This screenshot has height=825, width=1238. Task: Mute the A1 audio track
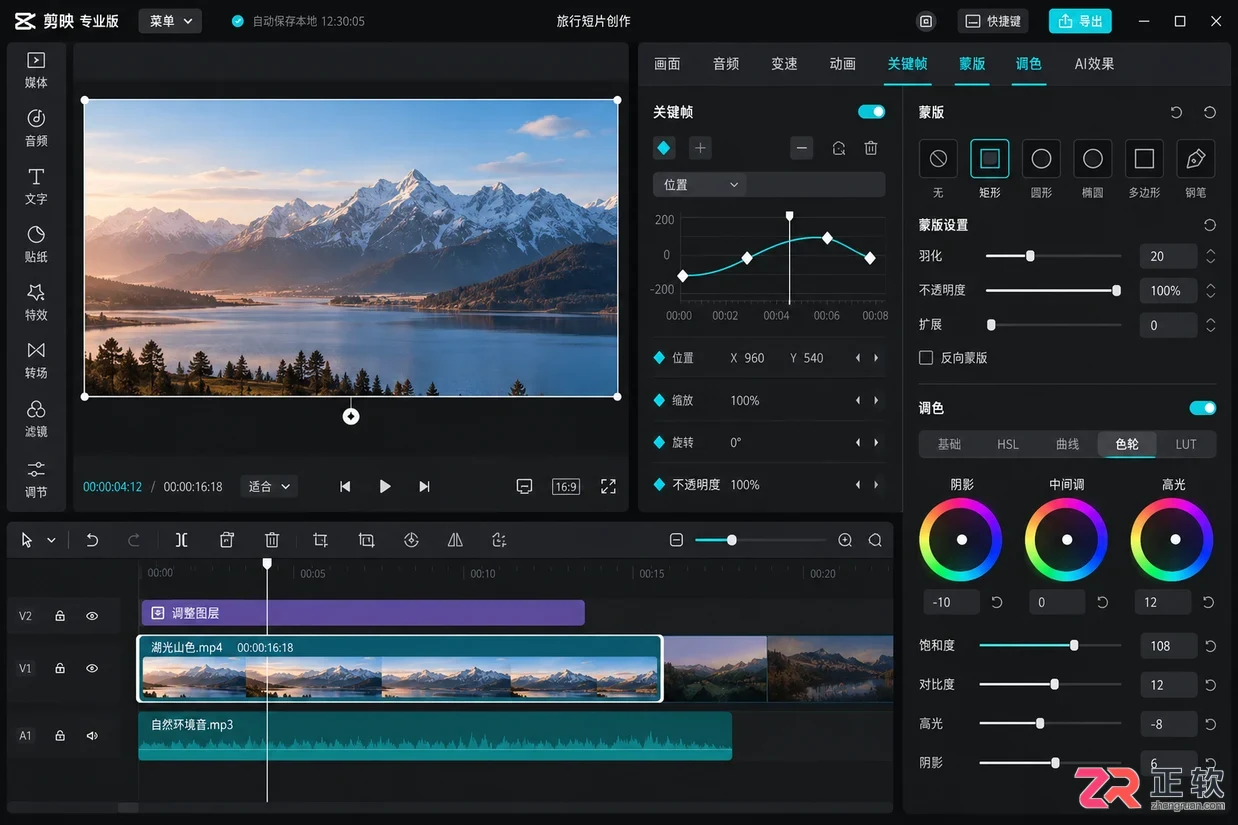92,736
